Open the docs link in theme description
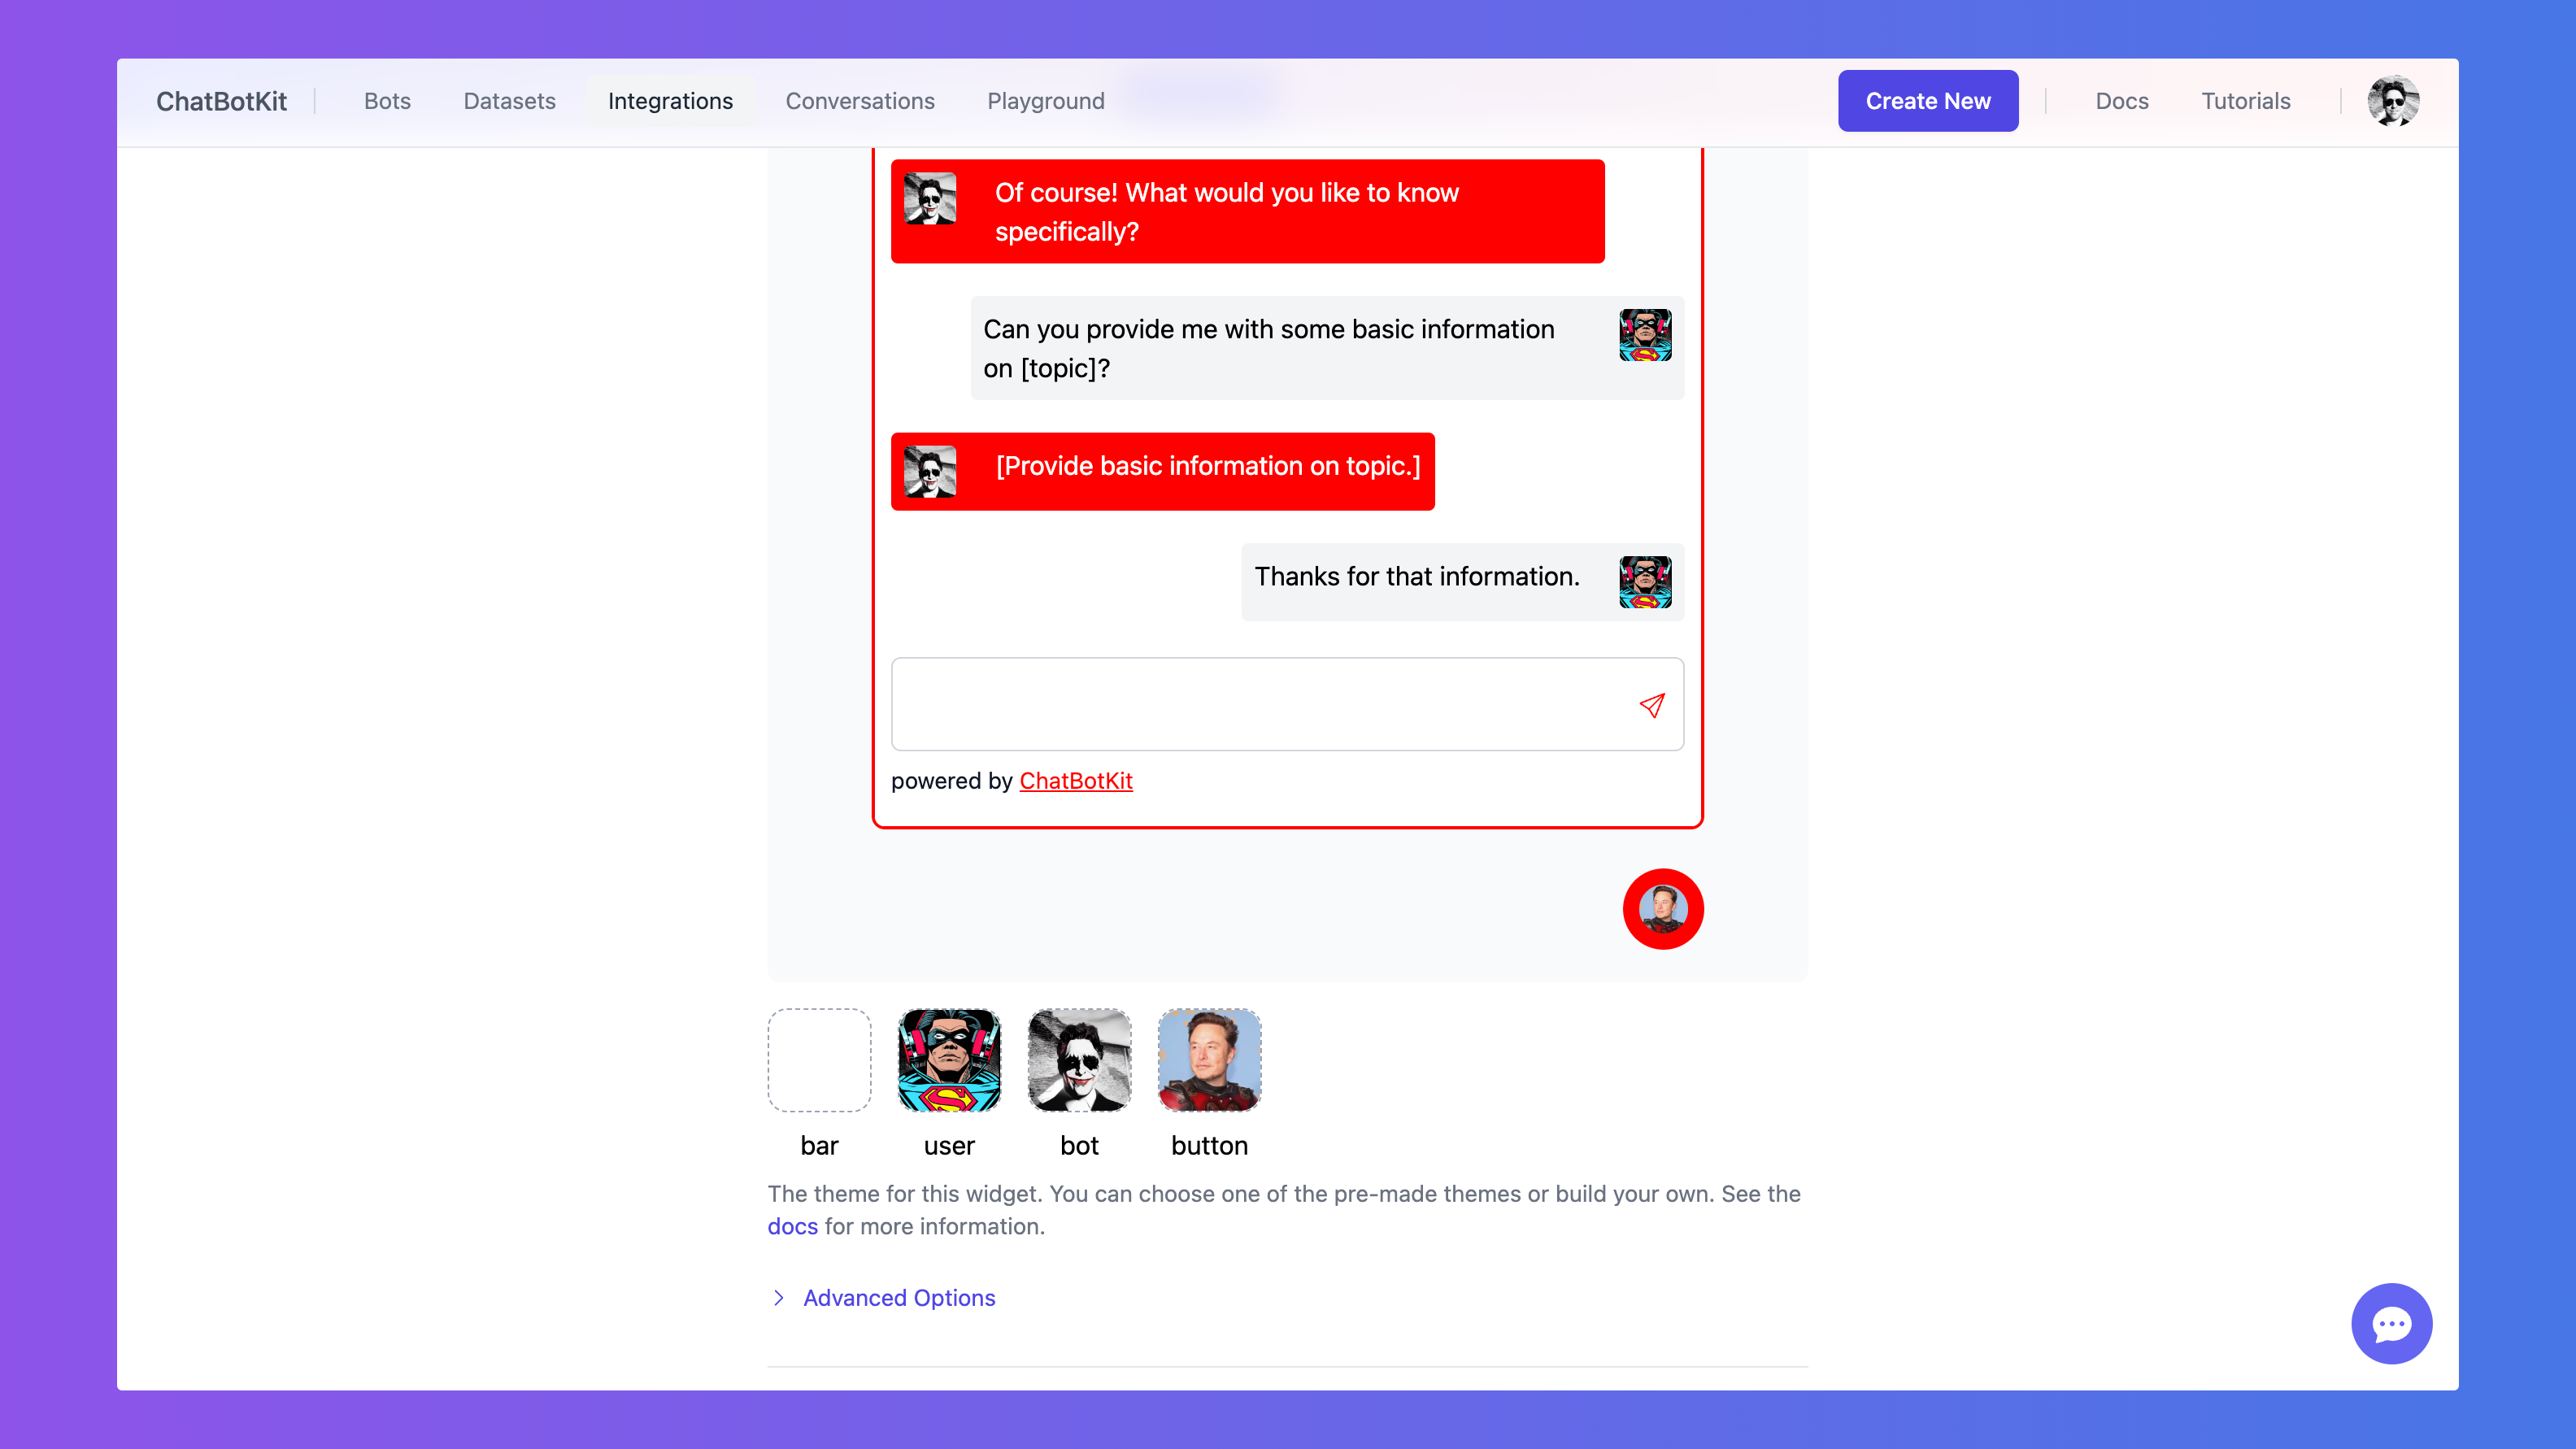Image resolution: width=2576 pixels, height=1449 pixels. [x=792, y=1226]
